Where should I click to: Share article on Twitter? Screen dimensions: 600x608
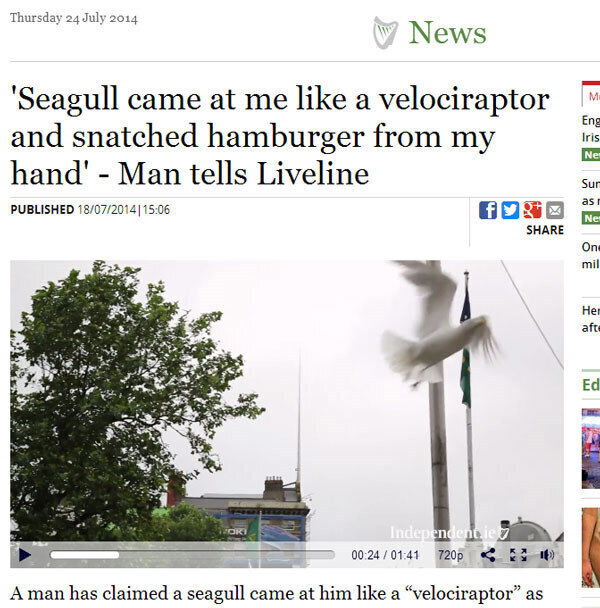click(510, 210)
